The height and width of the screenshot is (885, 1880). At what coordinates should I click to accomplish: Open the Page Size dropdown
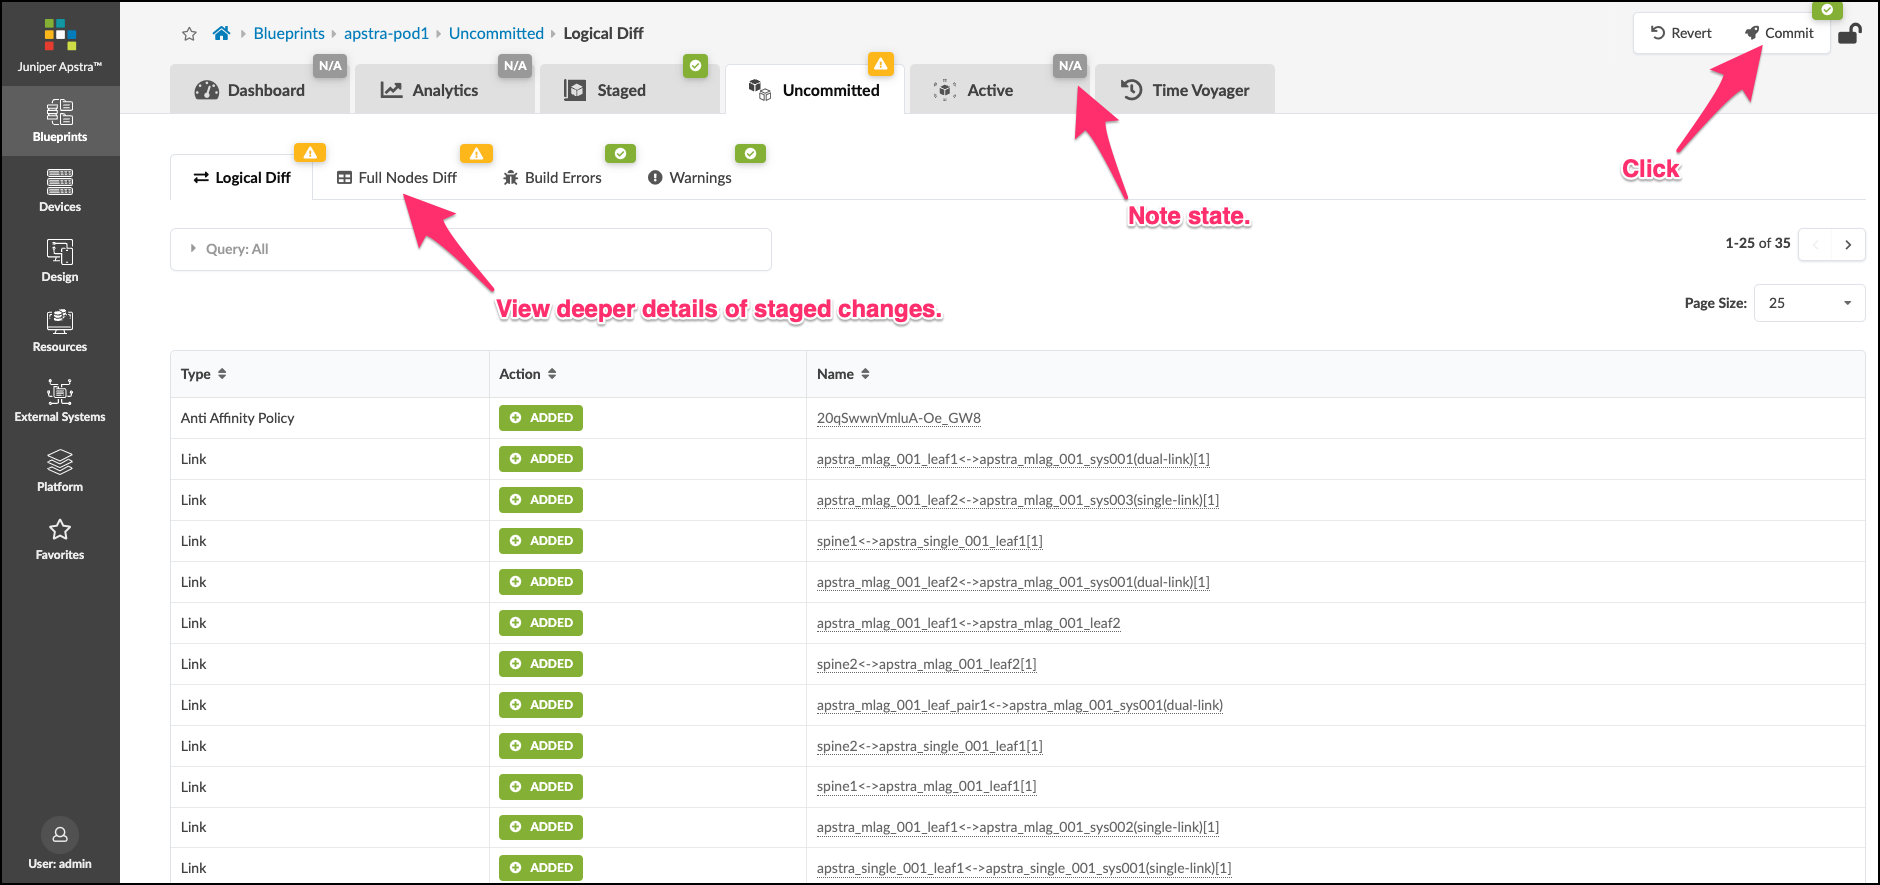[1809, 303]
